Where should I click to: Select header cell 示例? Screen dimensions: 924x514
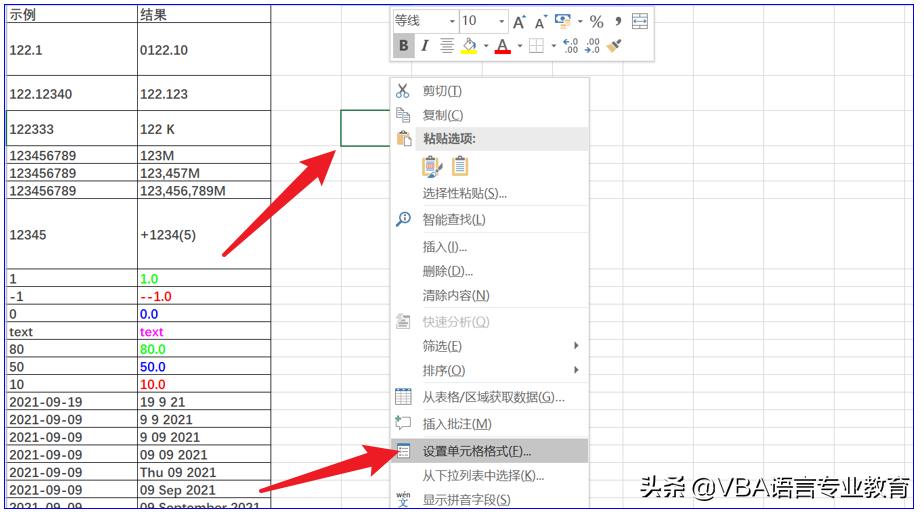coord(72,15)
